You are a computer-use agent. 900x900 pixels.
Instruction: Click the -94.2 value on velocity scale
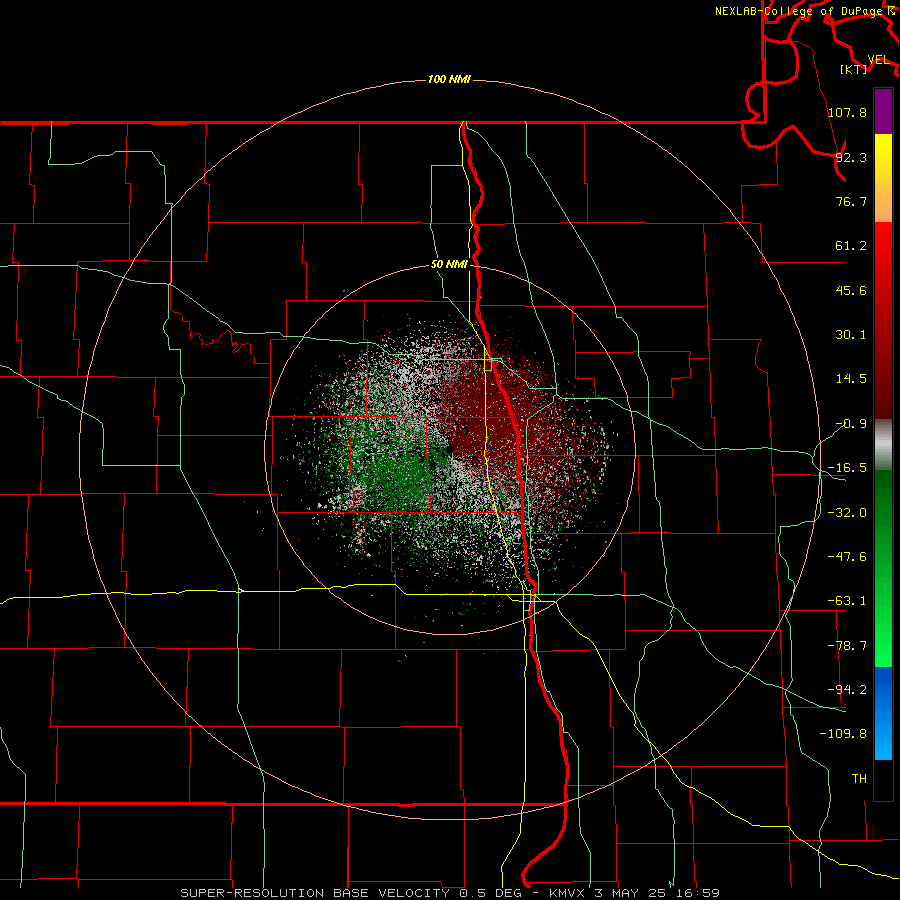tap(847, 690)
